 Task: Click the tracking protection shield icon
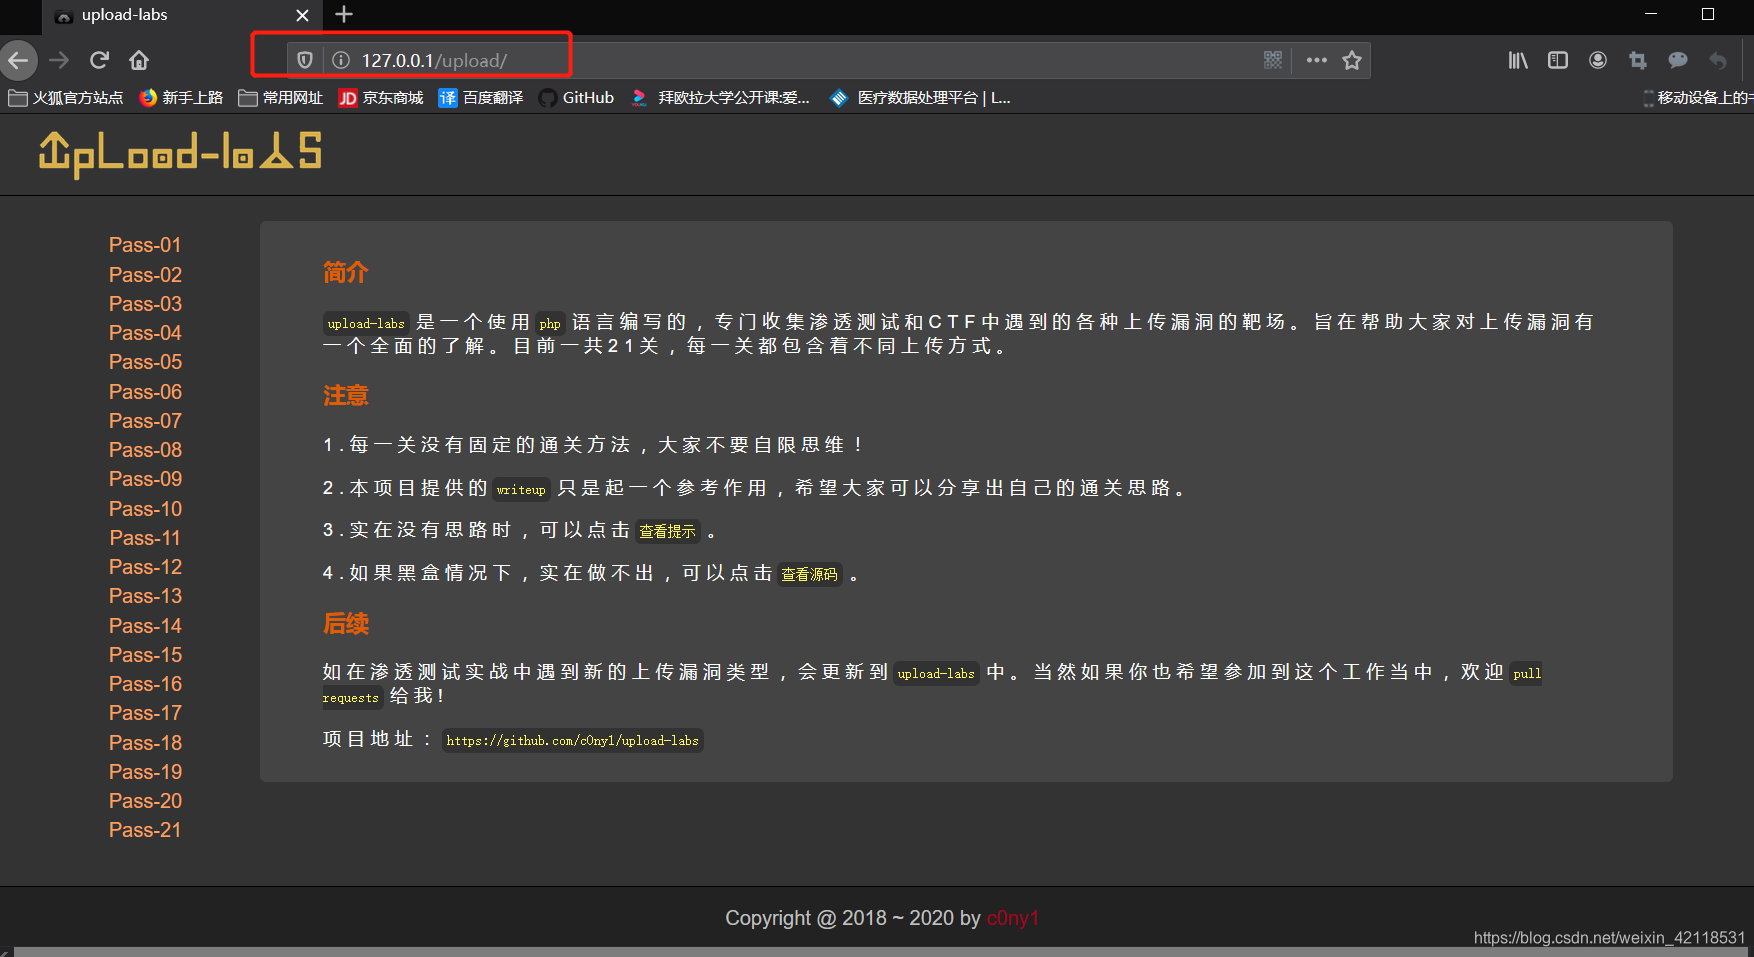(305, 60)
